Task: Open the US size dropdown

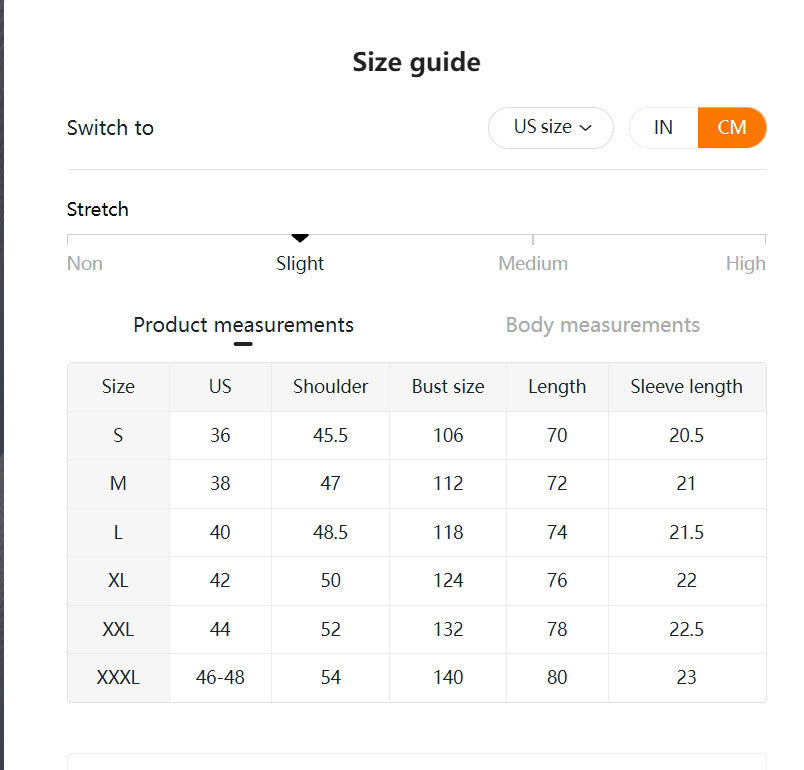Action: (550, 127)
